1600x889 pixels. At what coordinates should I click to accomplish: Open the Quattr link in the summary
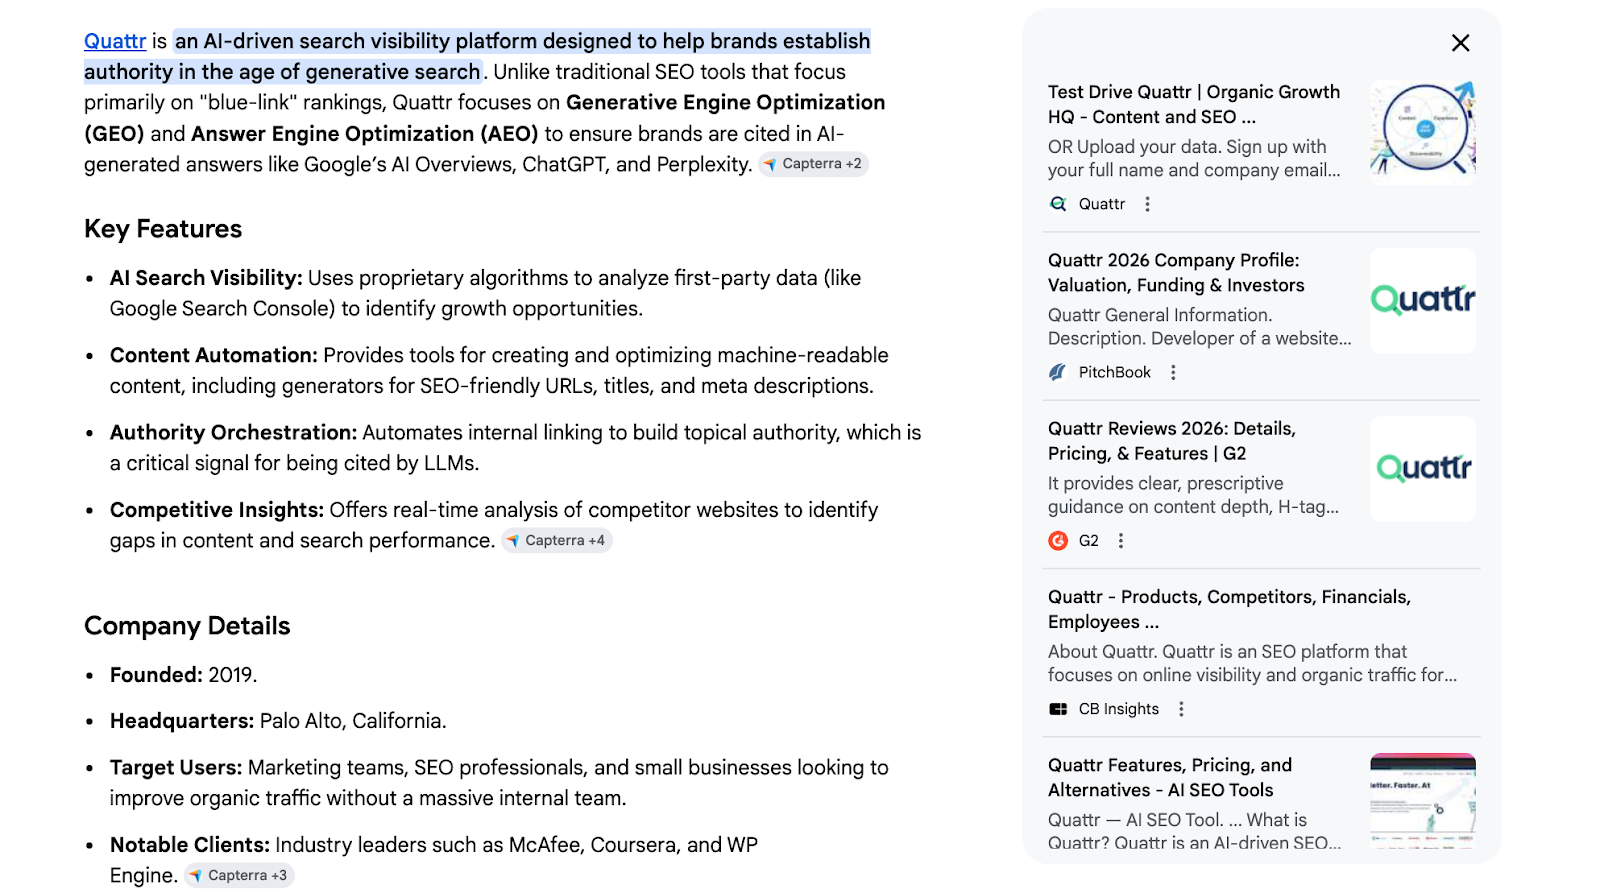(115, 41)
